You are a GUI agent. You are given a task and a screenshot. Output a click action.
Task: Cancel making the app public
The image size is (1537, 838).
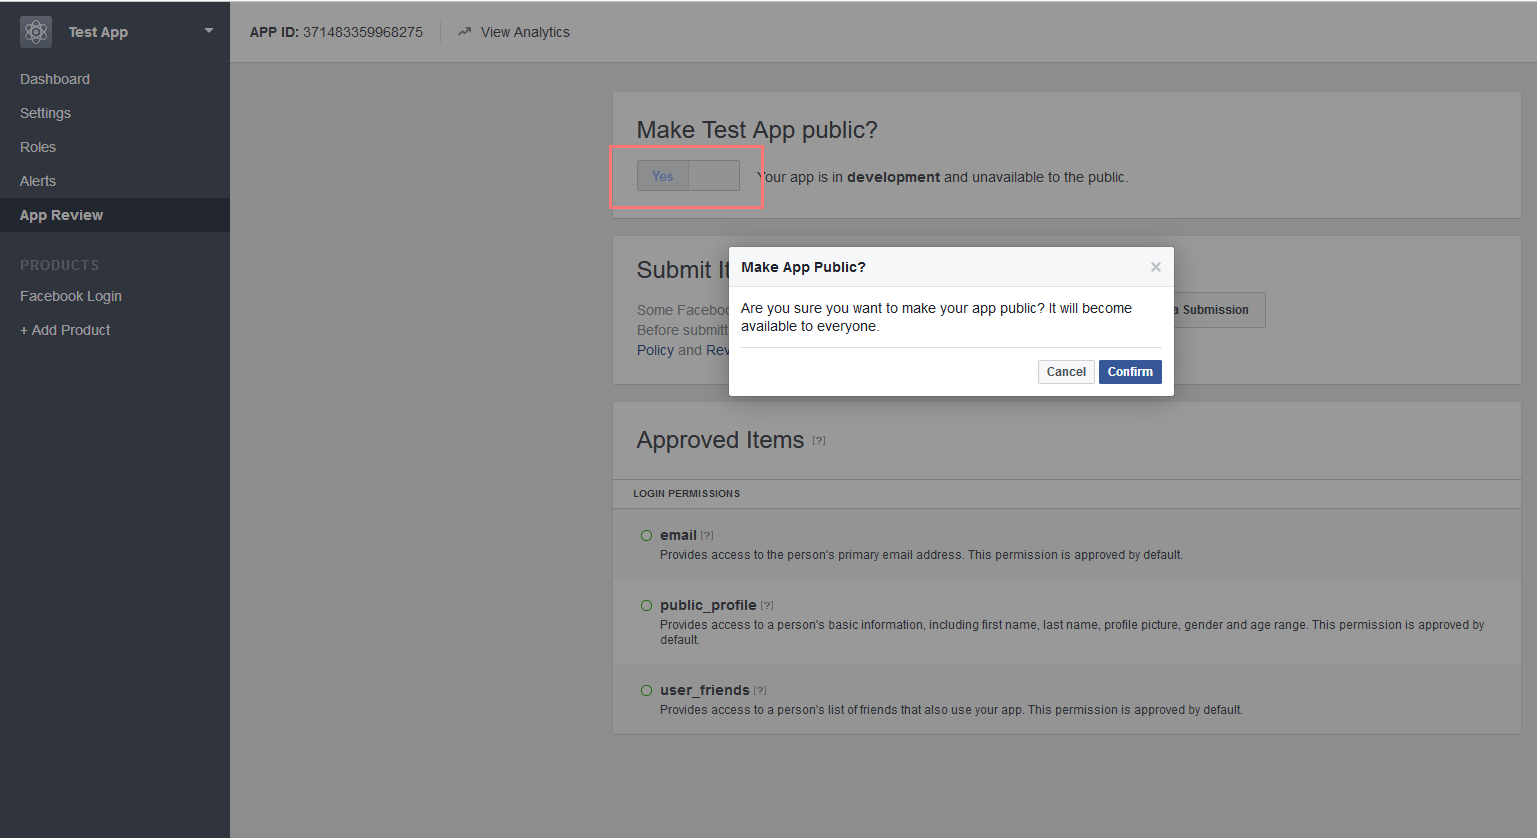click(x=1066, y=372)
